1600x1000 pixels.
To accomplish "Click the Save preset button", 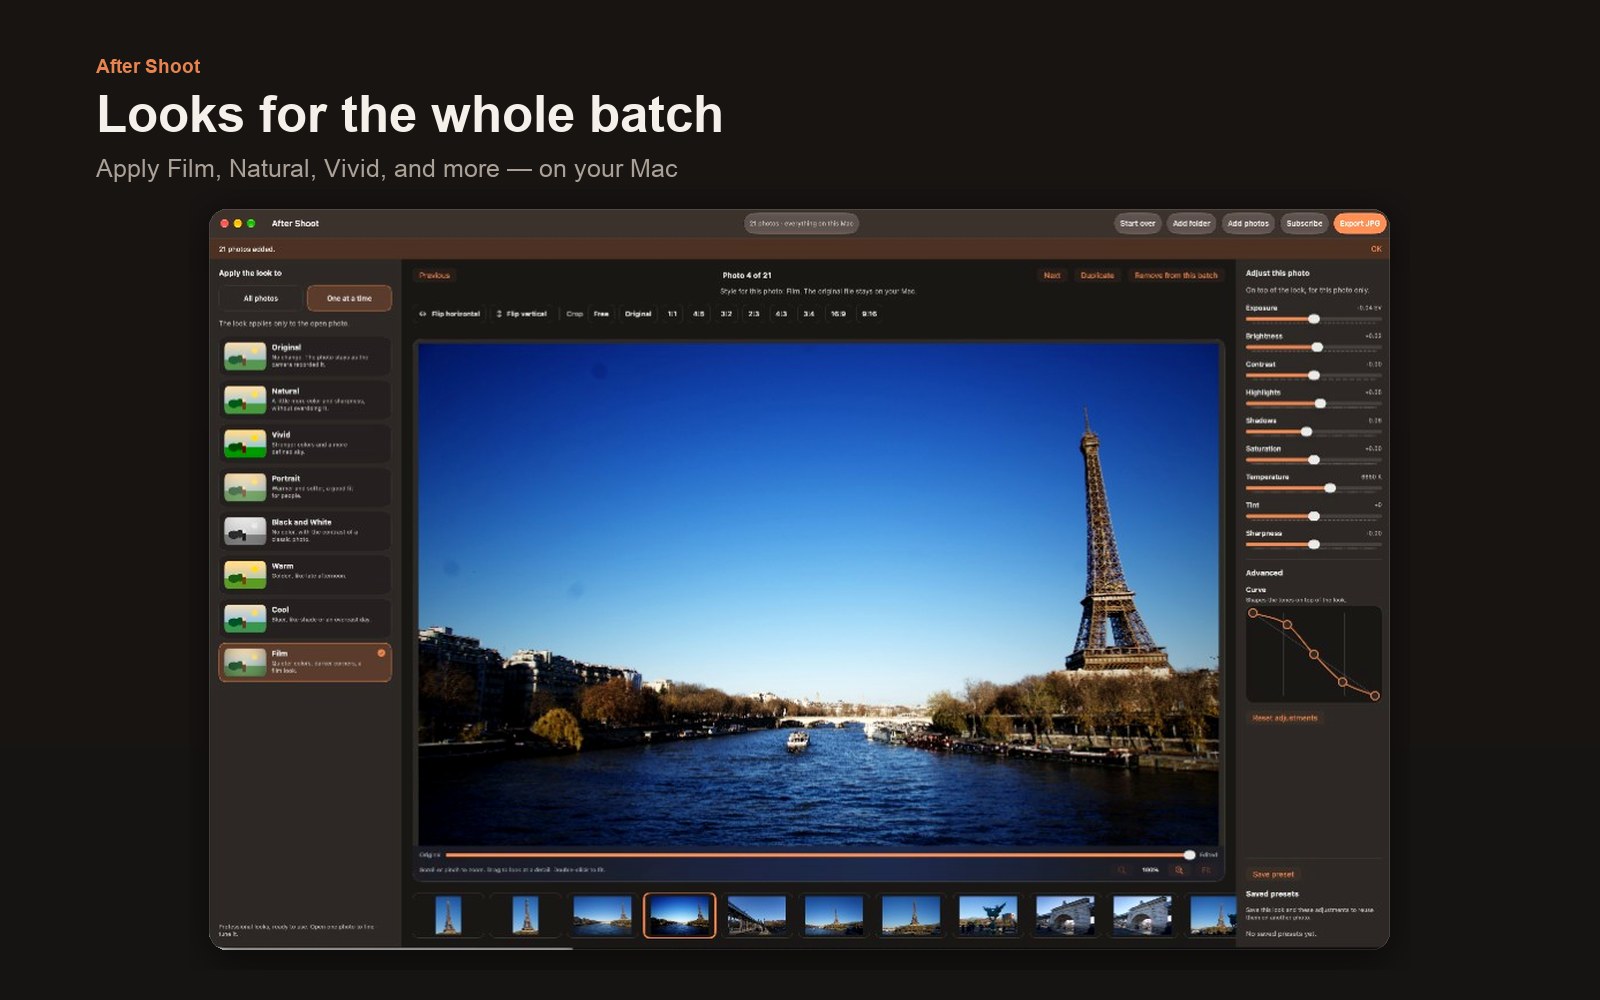I will pos(1273,874).
